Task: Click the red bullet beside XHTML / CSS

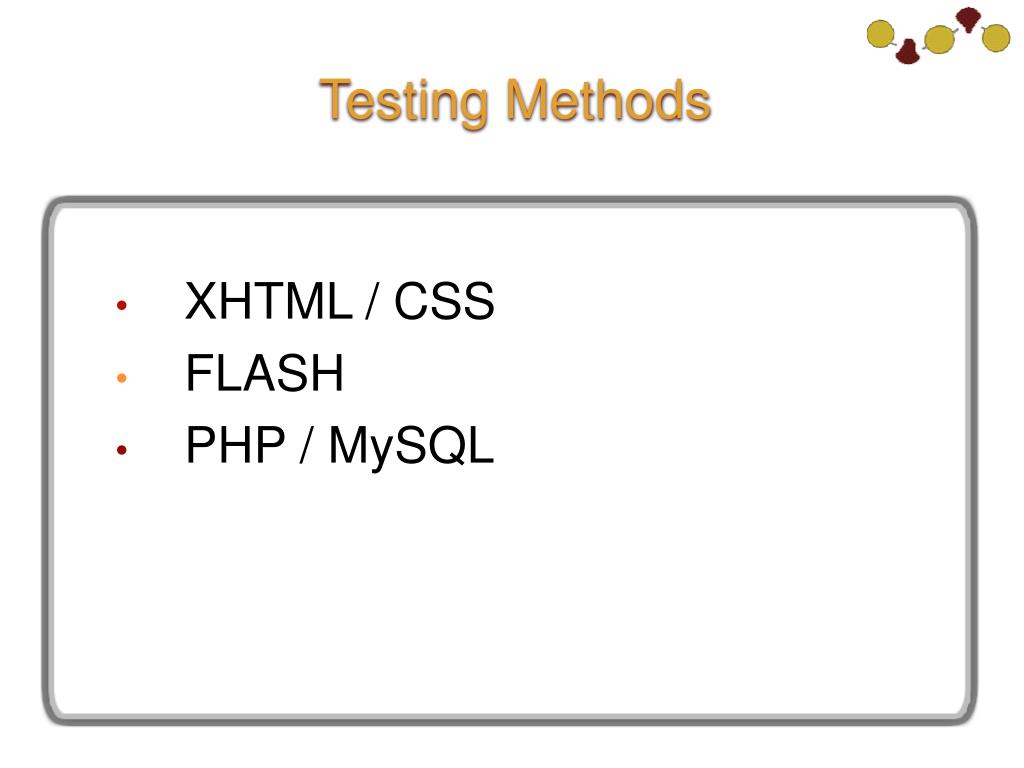Action: [x=121, y=305]
